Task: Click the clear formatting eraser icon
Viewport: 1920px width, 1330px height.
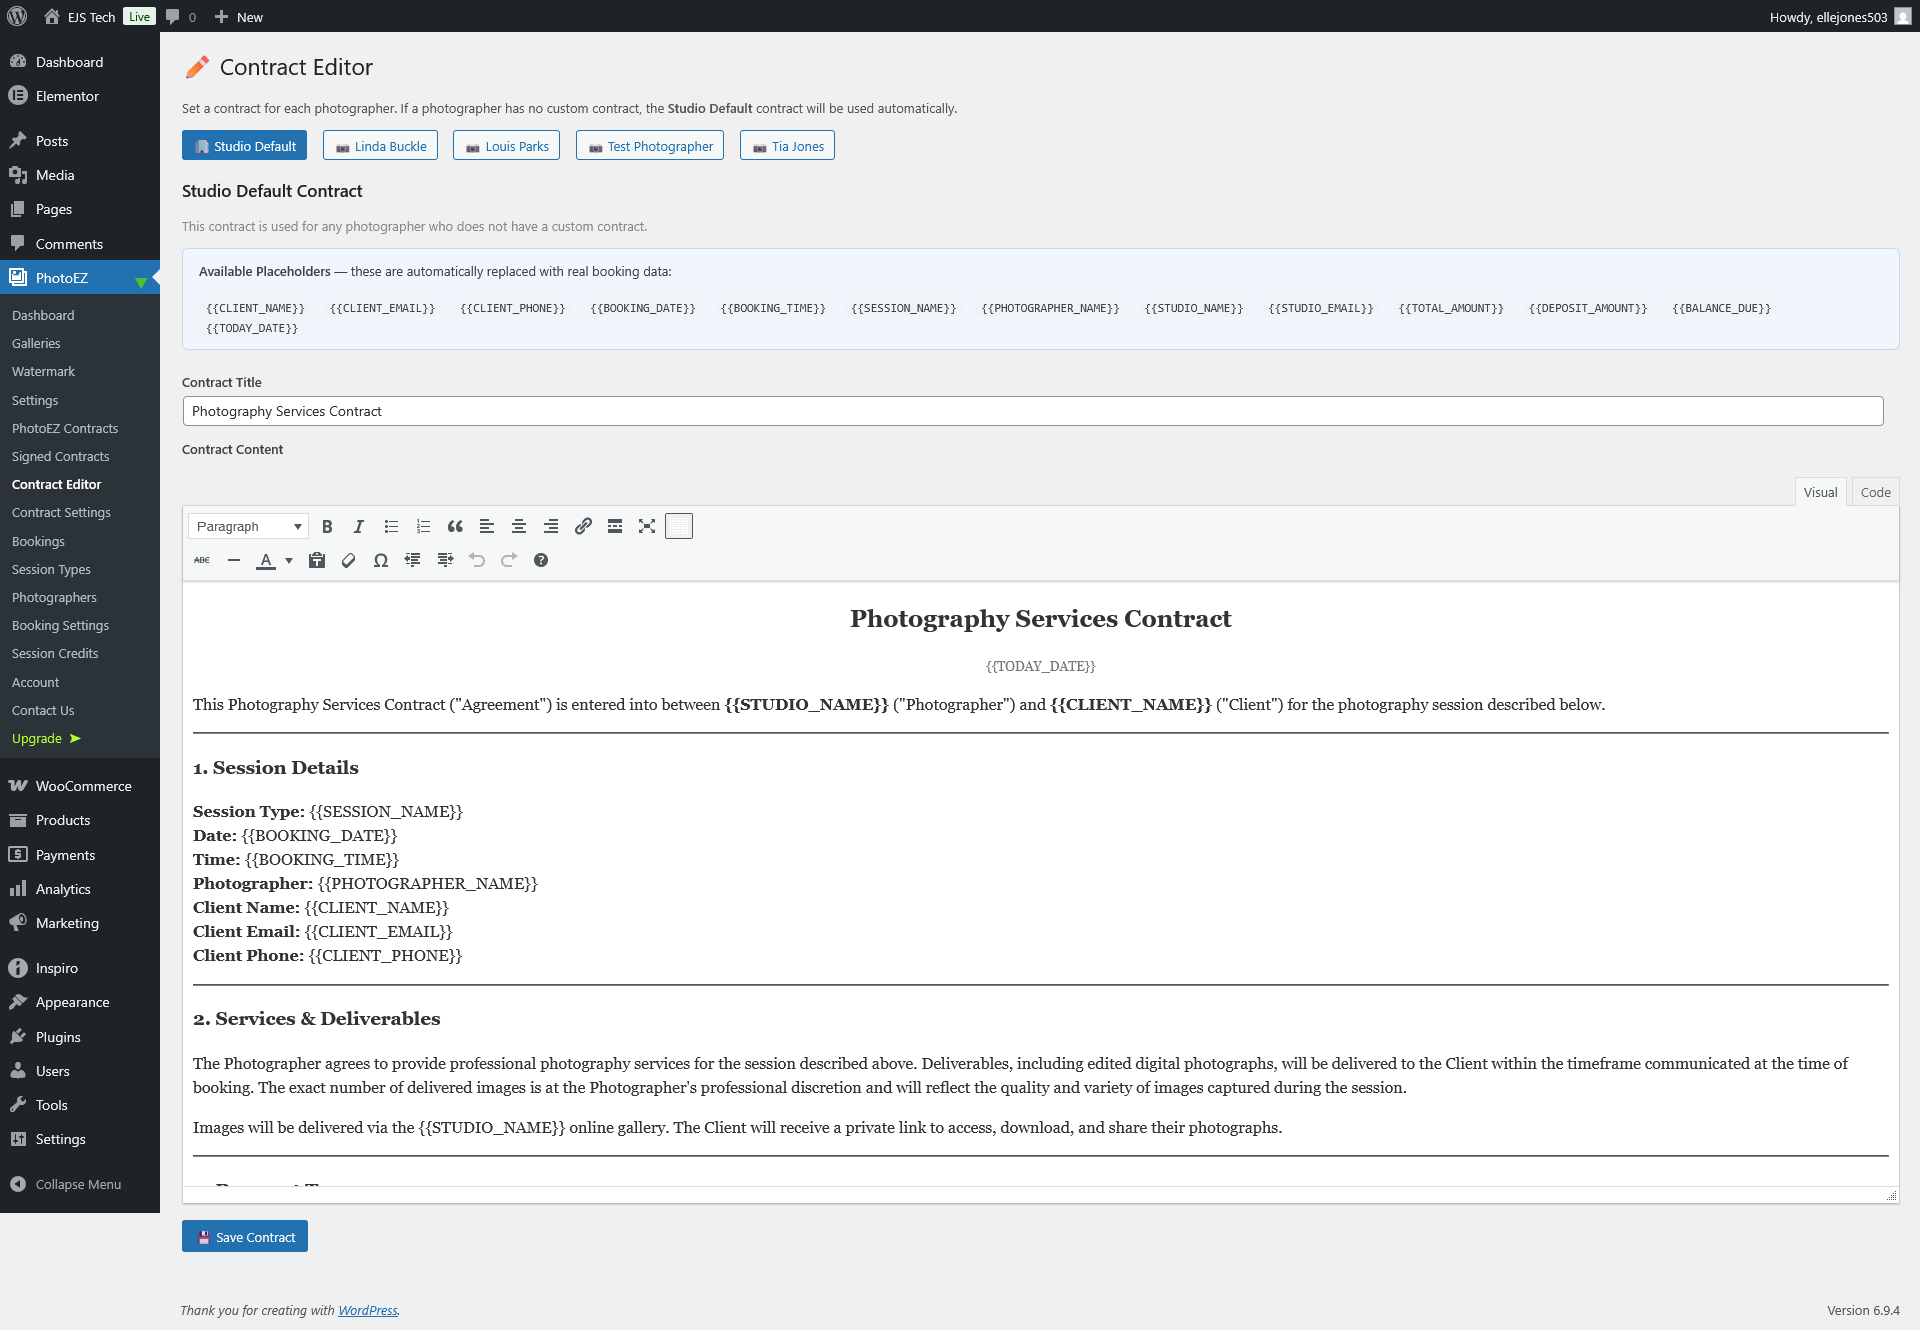Action: [x=349, y=560]
